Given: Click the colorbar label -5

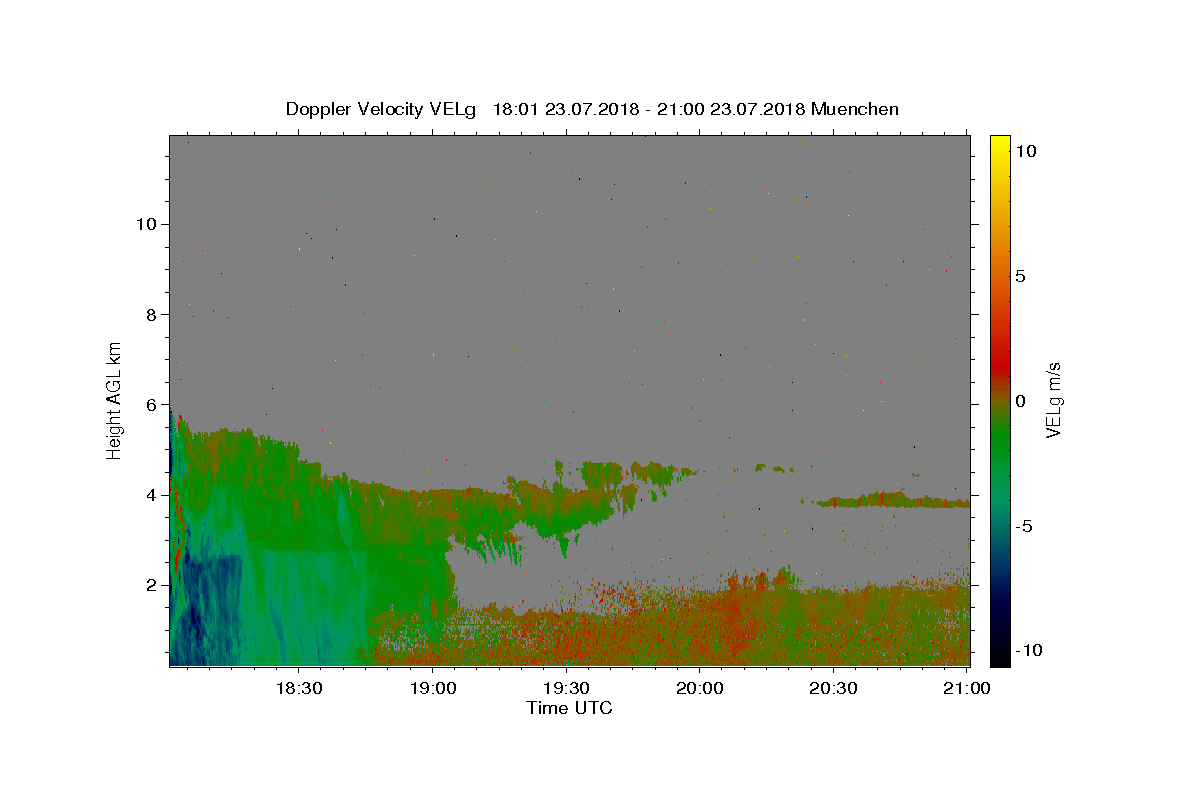Looking at the screenshot, I should click(1023, 526).
